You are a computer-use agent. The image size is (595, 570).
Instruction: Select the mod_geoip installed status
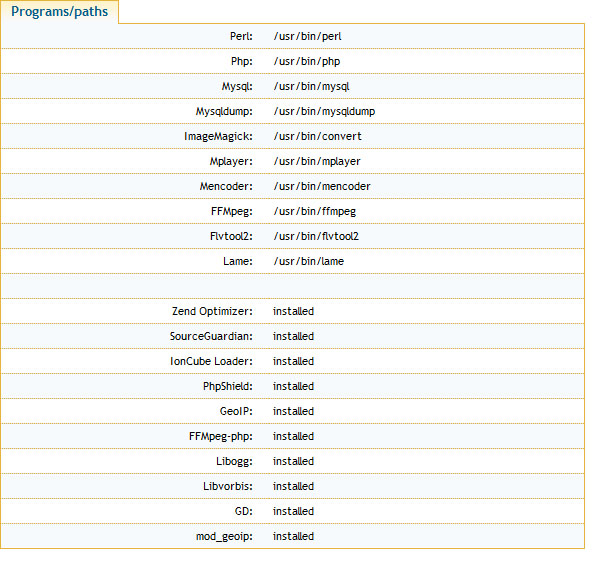coord(293,536)
